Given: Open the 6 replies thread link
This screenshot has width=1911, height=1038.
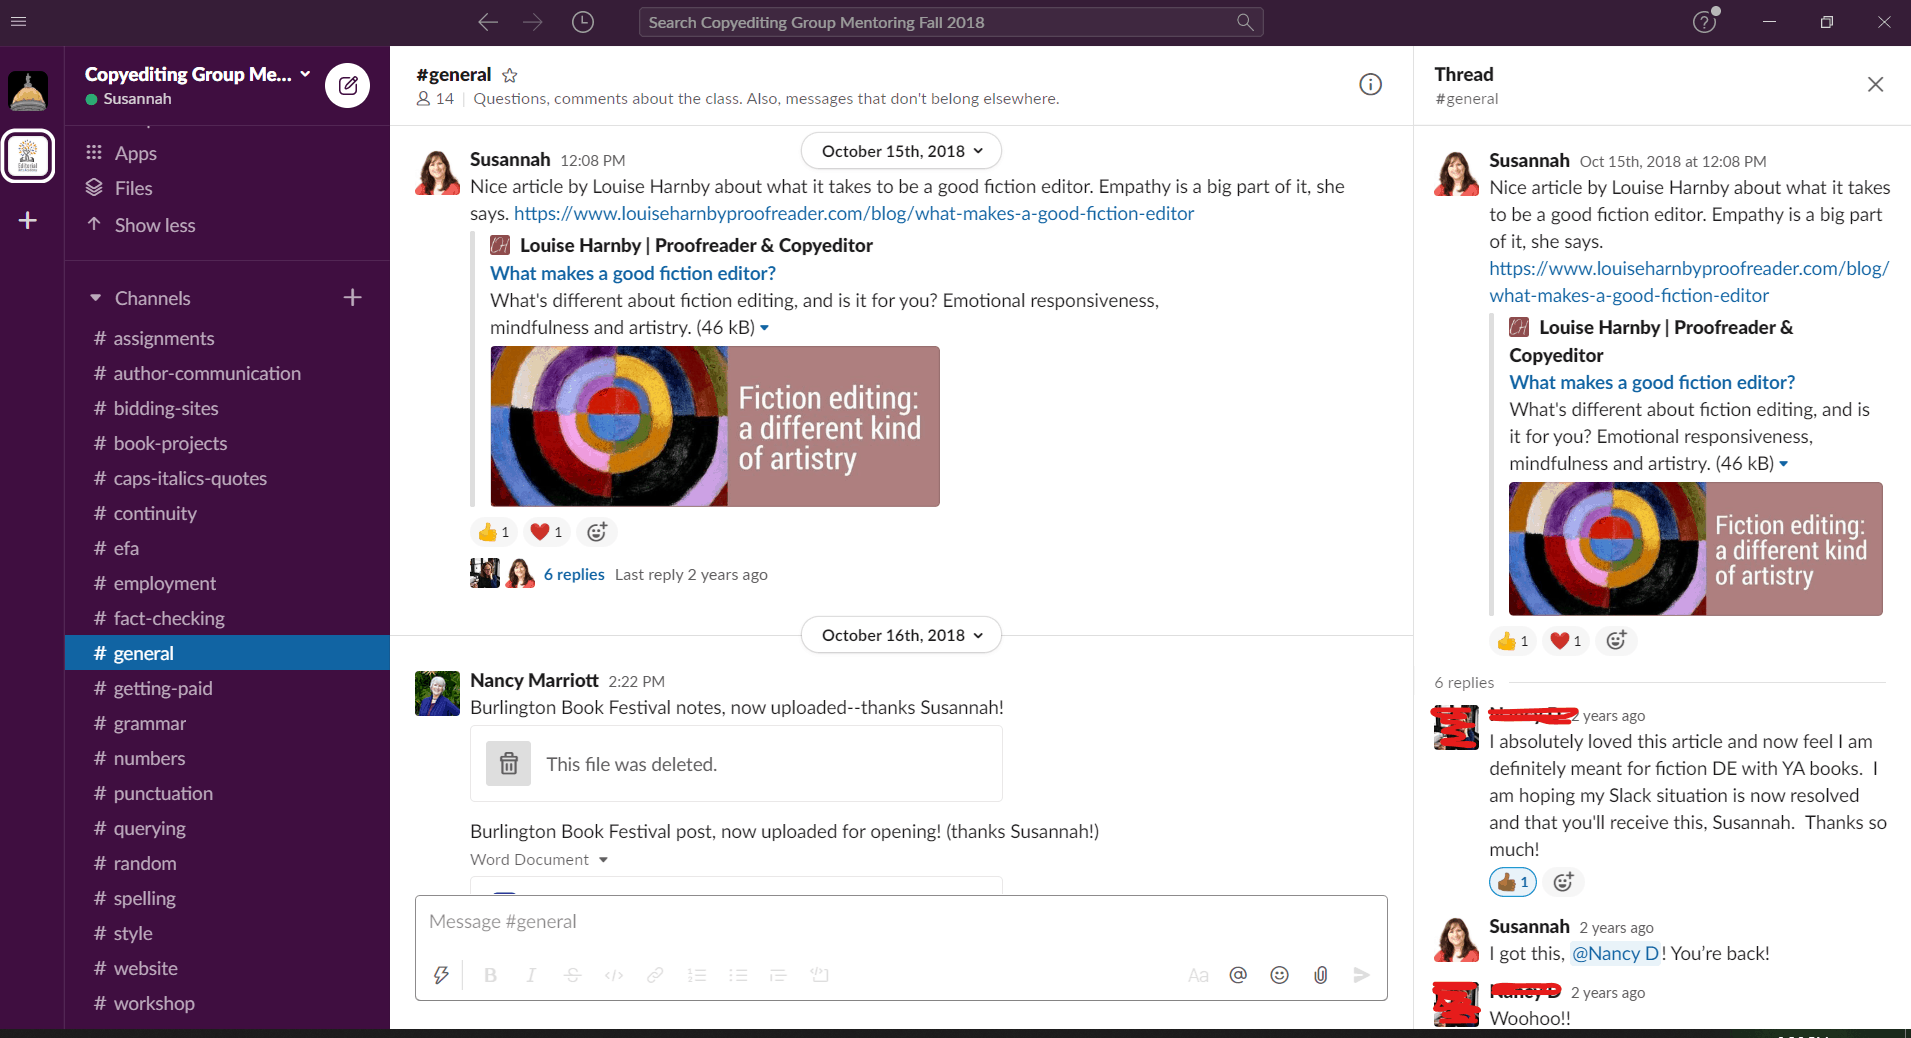Looking at the screenshot, I should click(574, 574).
